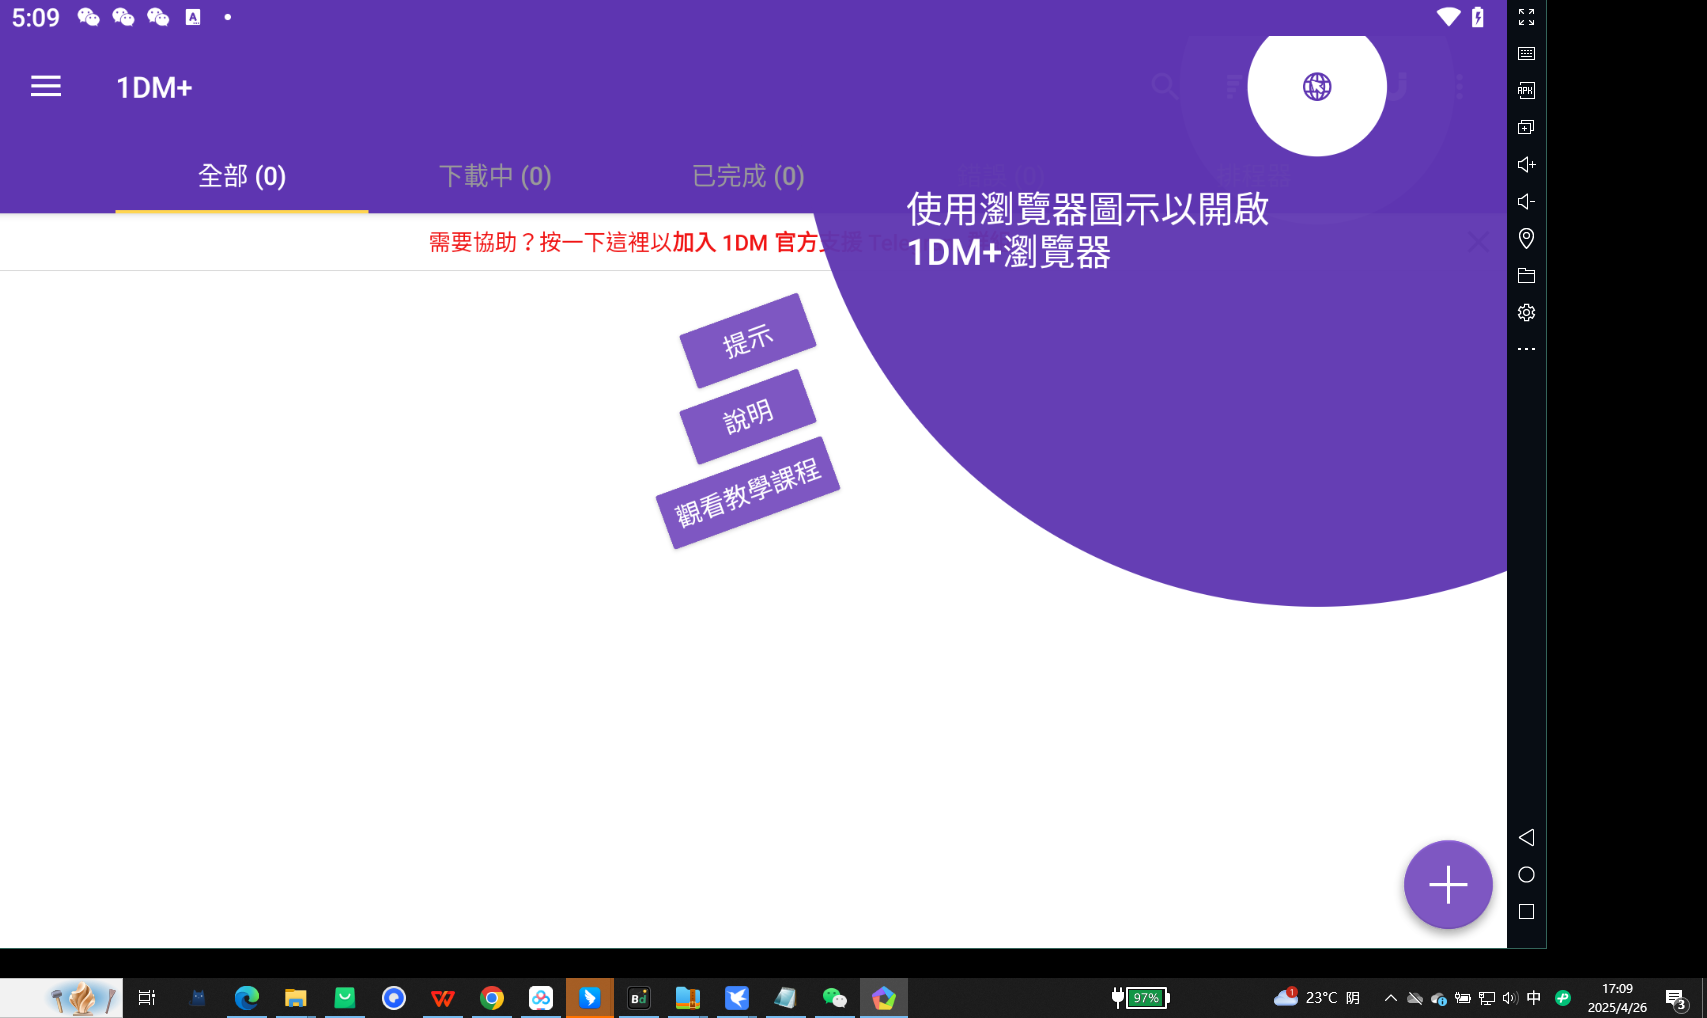The image size is (1707, 1018).
Task: Click the 觀看教學課程 button
Action: (x=748, y=493)
